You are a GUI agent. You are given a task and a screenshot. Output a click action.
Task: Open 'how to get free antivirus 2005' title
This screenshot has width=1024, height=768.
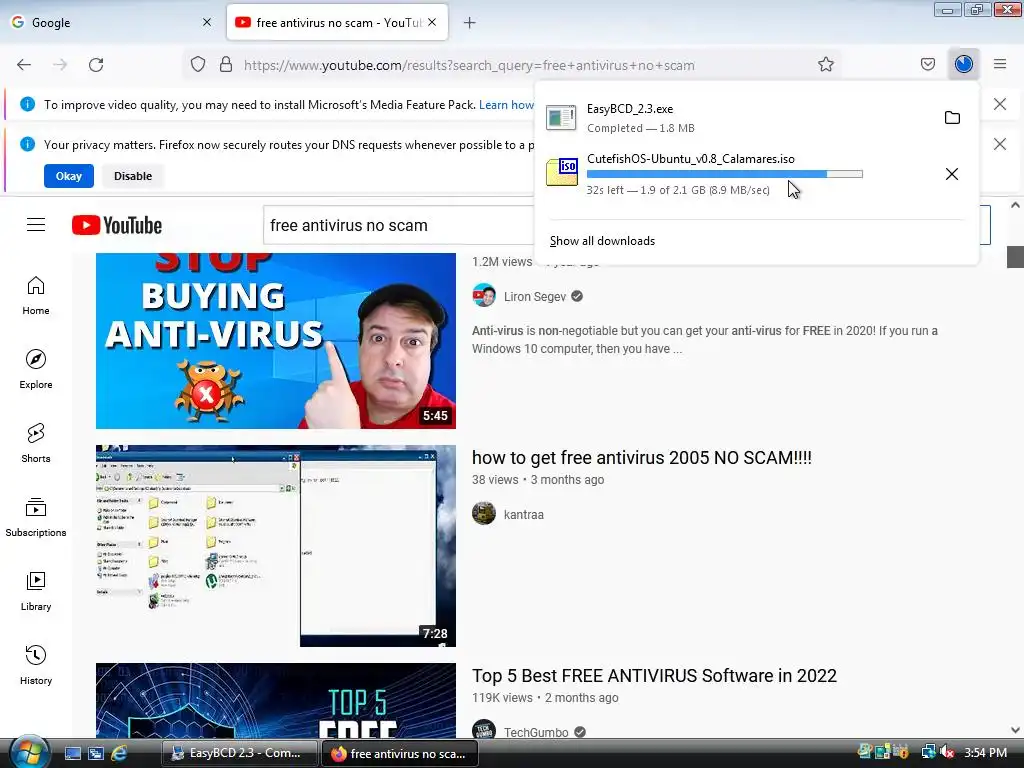tap(641, 458)
